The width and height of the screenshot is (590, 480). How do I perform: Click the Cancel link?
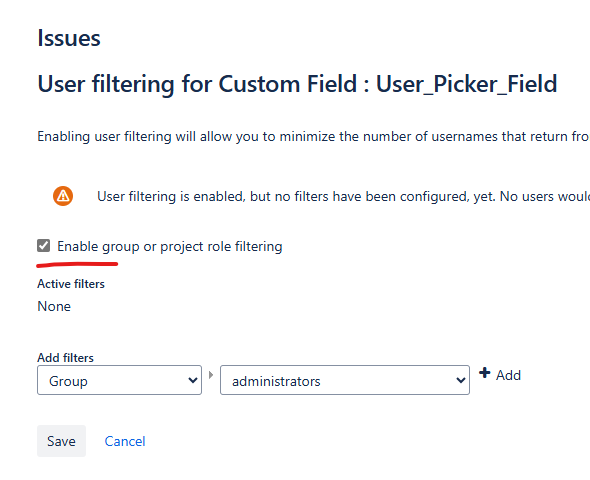pos(125,441)
